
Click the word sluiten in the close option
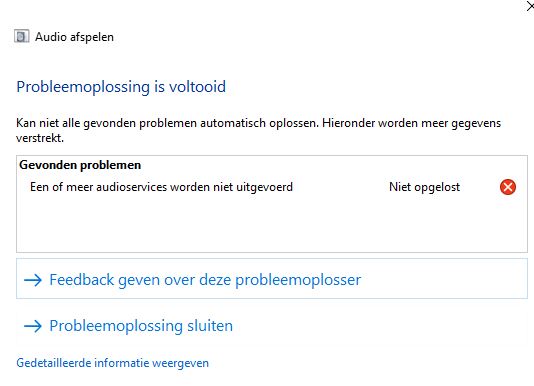[210, 326]
